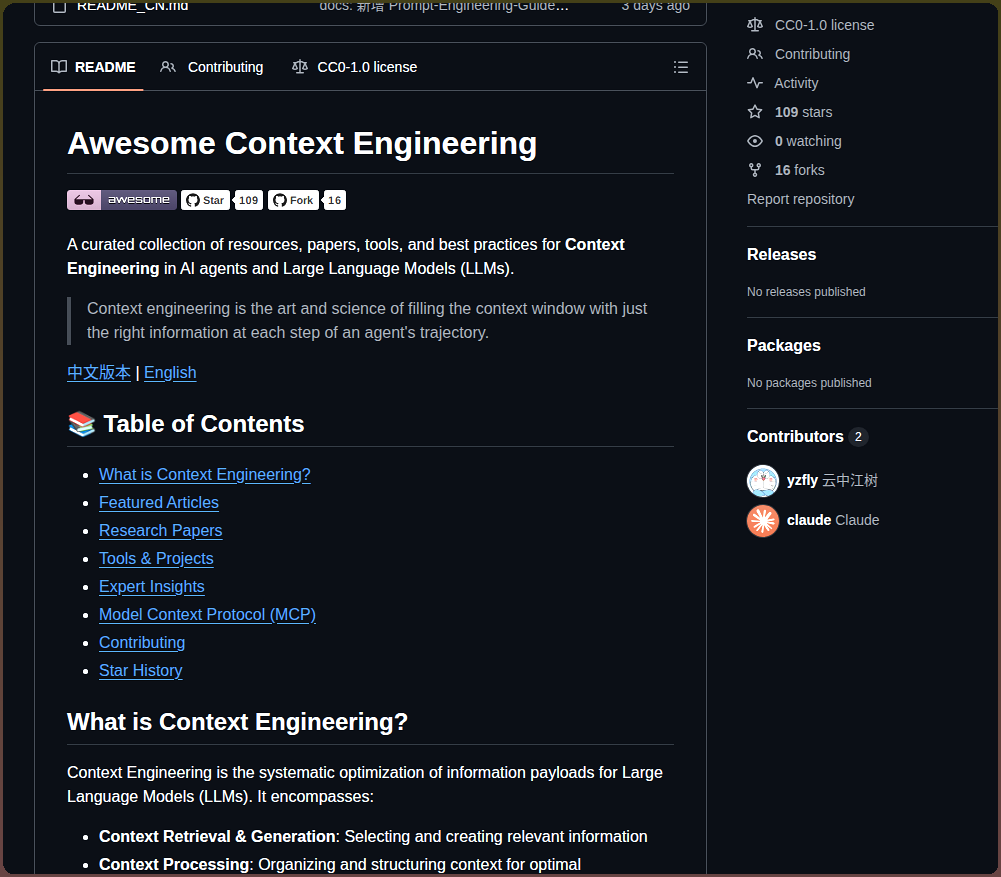View 16 forks link
Viewport: 1001px width, 877px height.
click(799, 170)
